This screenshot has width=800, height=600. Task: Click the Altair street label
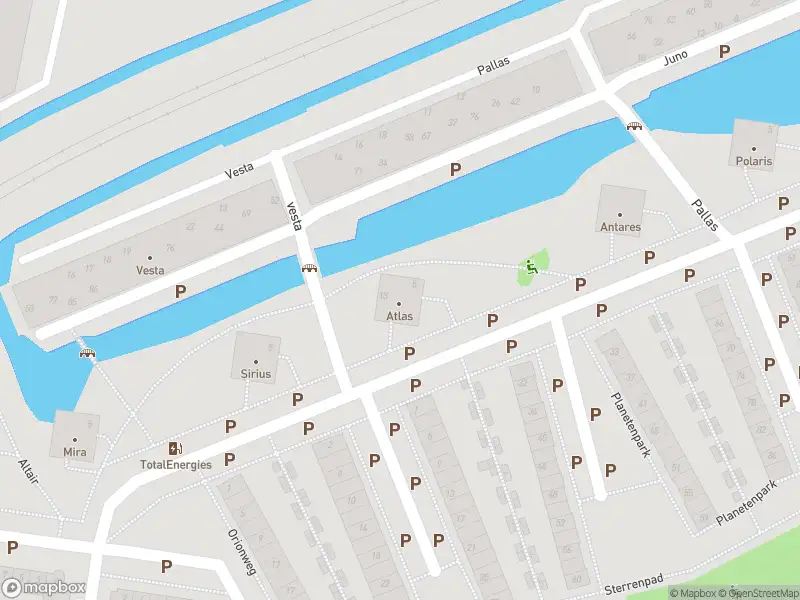(28, 472)
